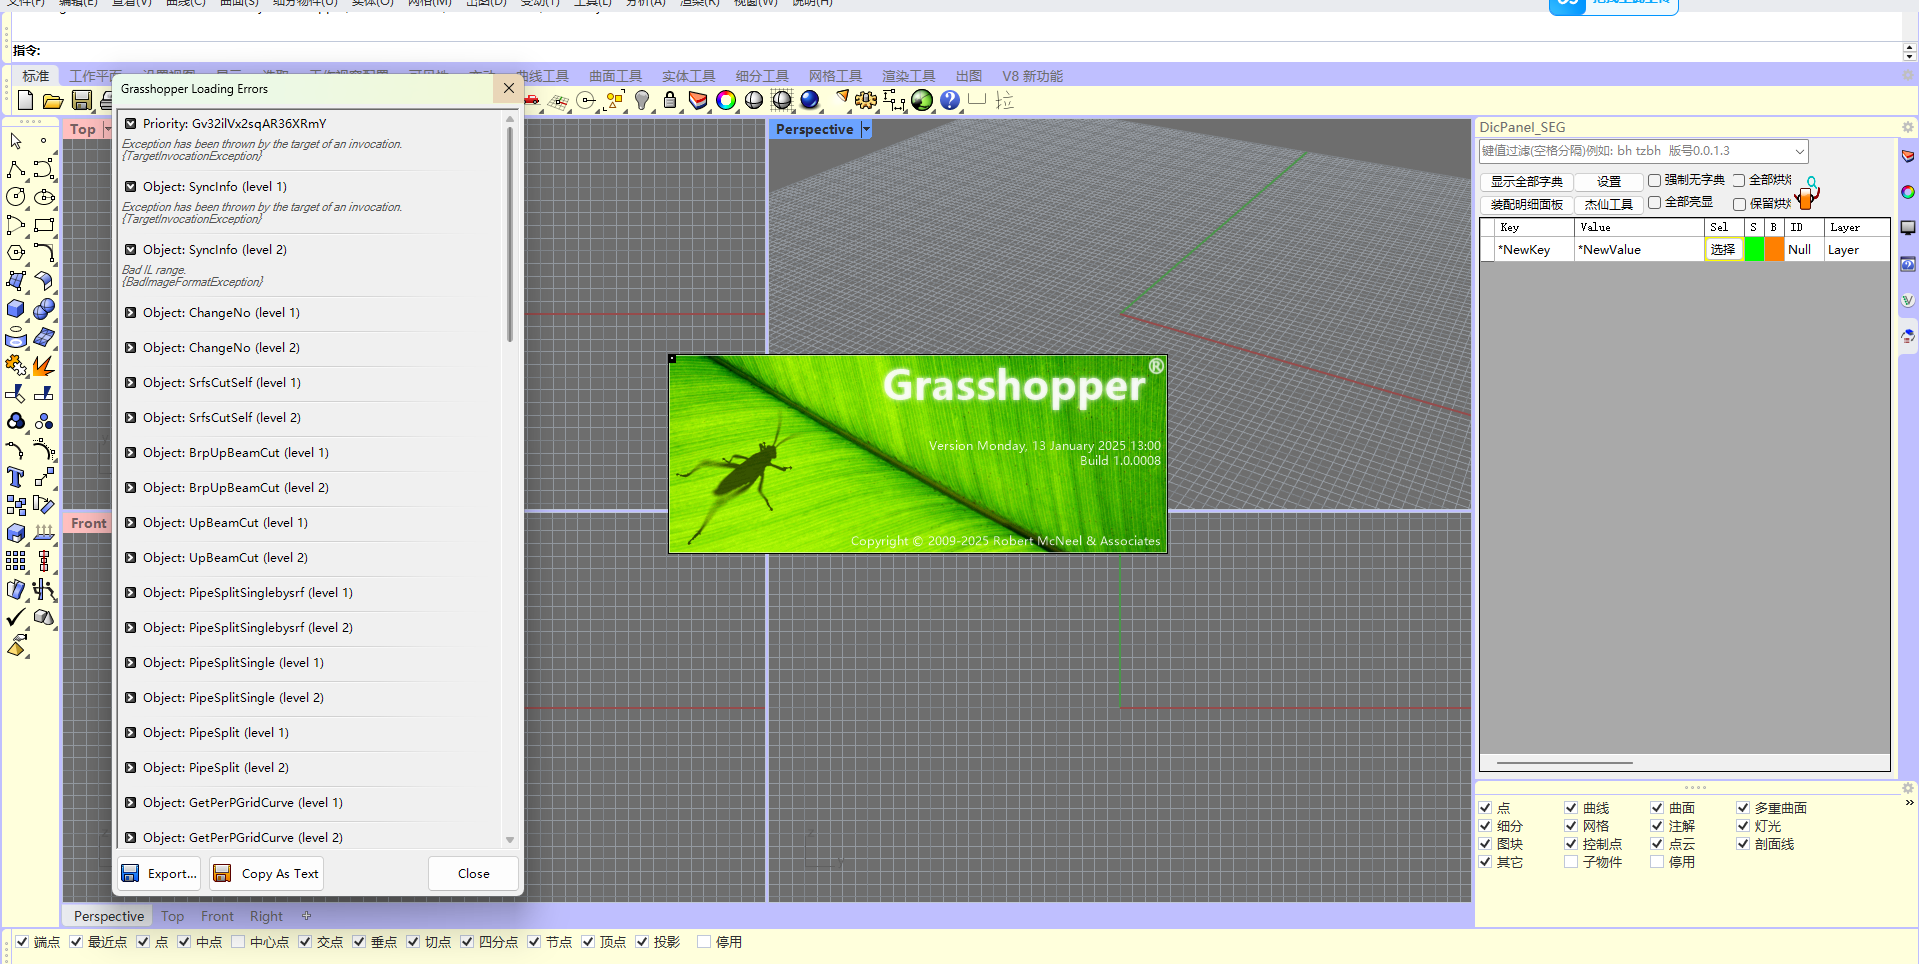Screen dimensions: 1919x964
Task: Click the padlock Lock objects icon
Action: point(670,100)
